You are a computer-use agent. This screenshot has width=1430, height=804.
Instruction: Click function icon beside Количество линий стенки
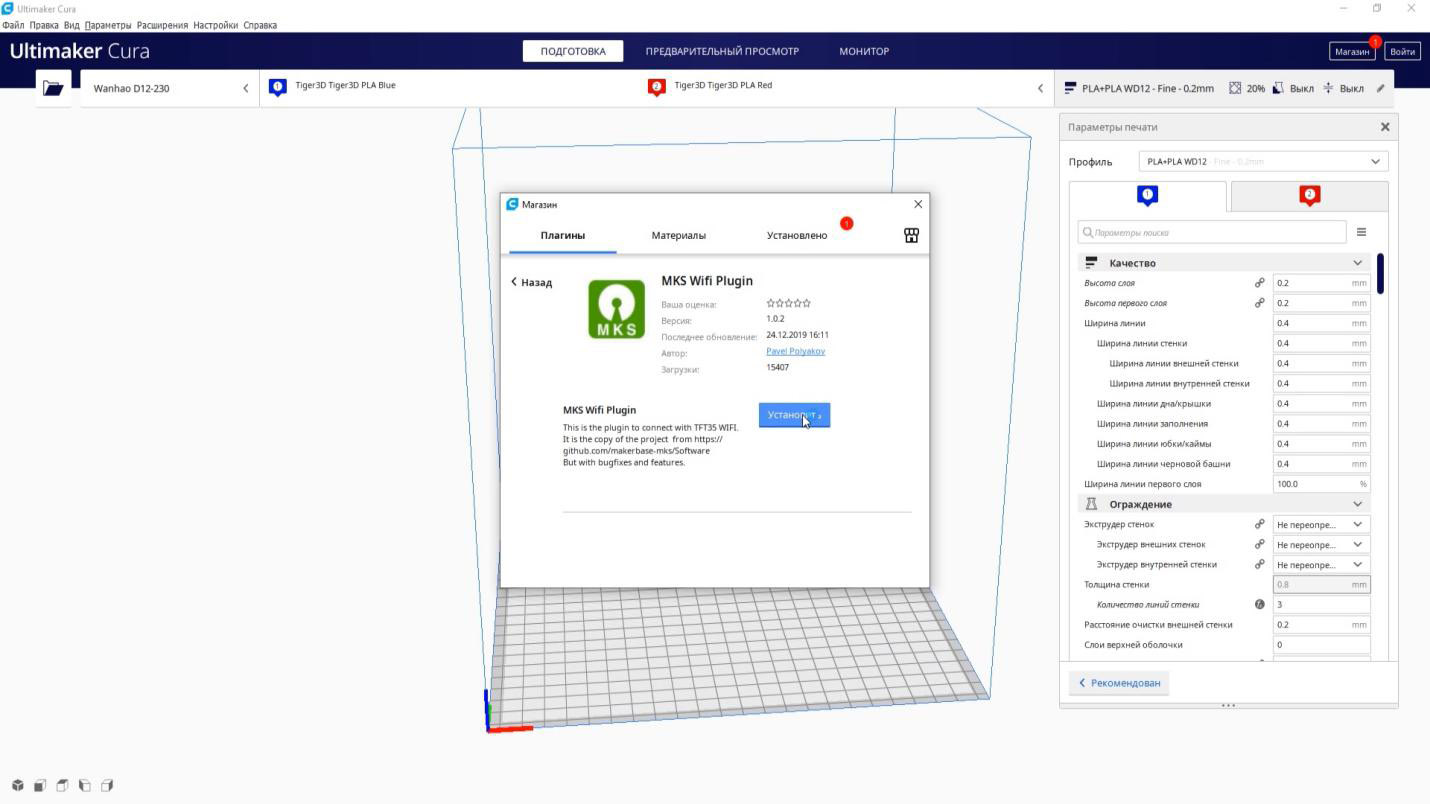pos(1259,604)
